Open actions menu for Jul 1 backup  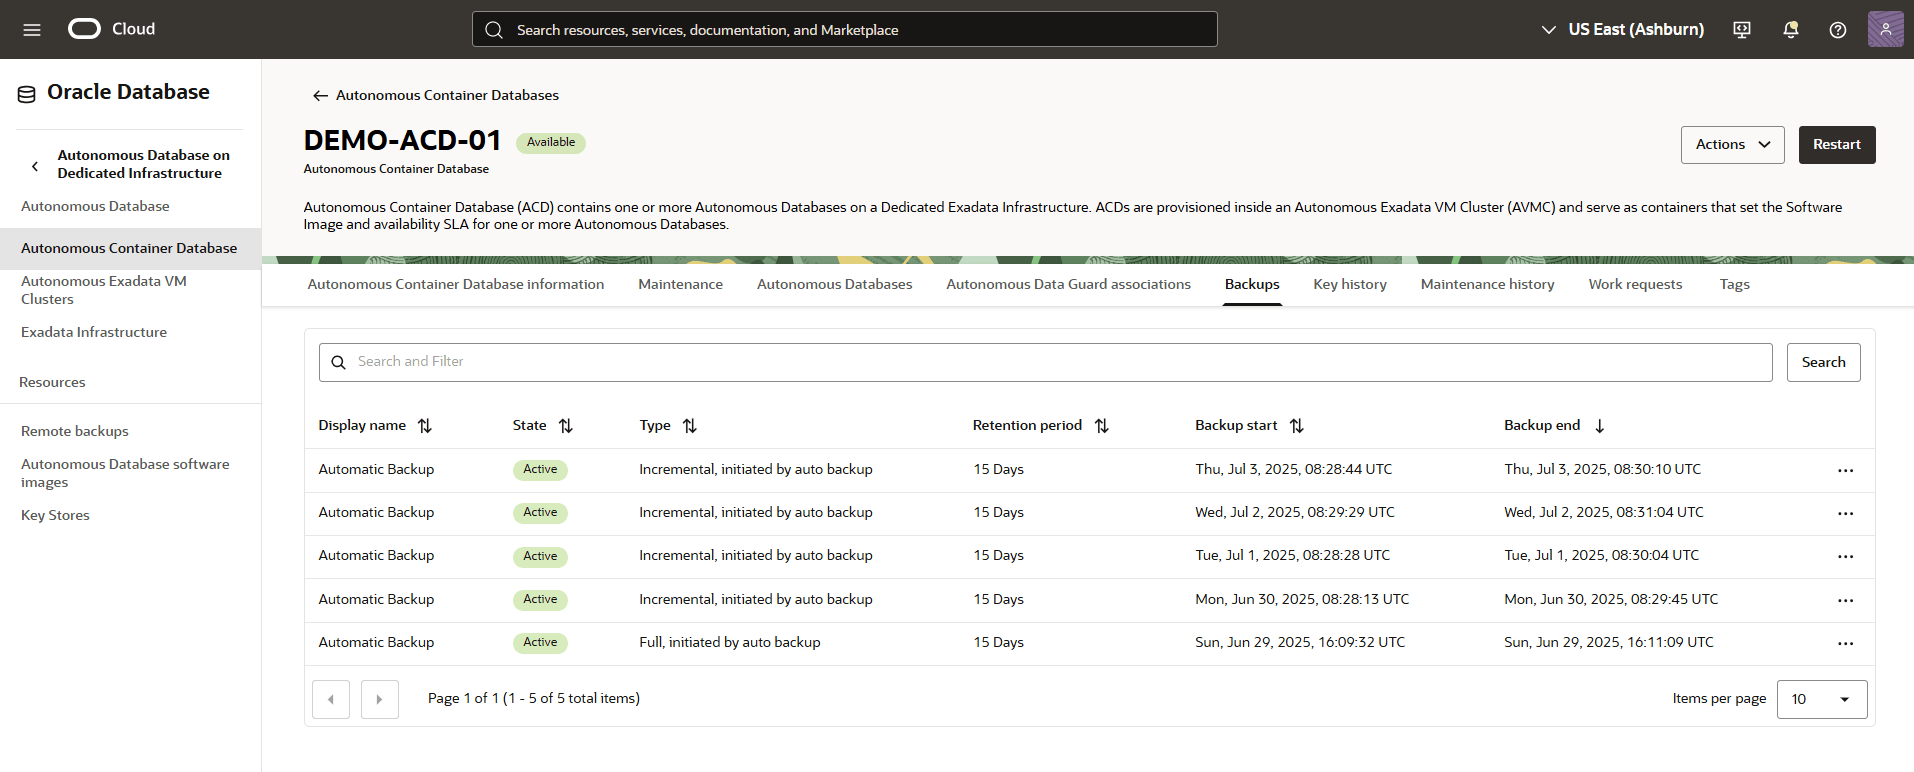coord(1846,557)
